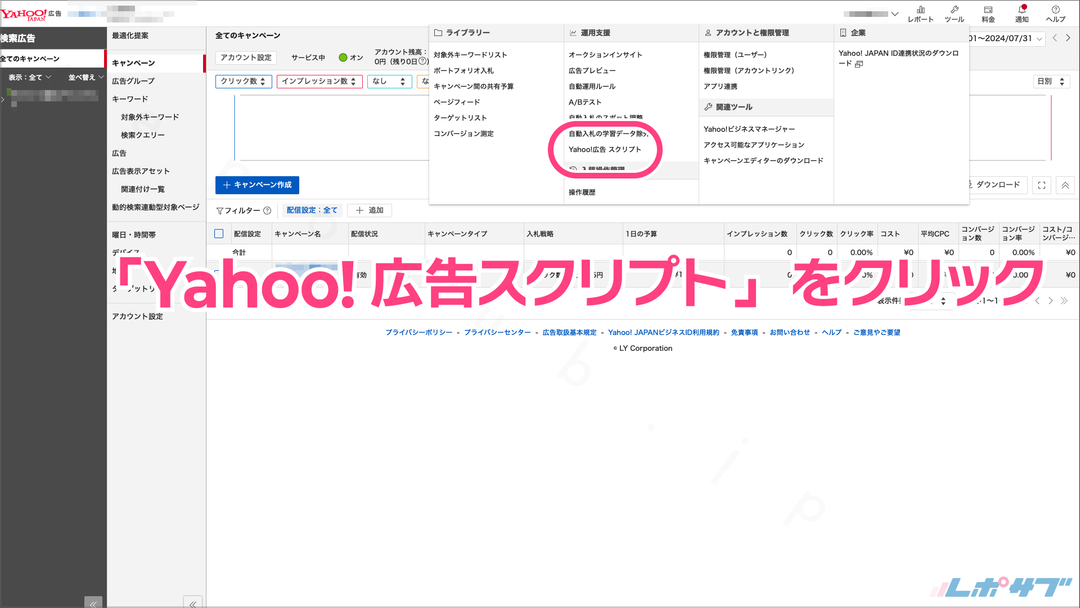Click the キャンペーン作成 button
Viewport: 1080px width, 608px height.
point(257,185)
